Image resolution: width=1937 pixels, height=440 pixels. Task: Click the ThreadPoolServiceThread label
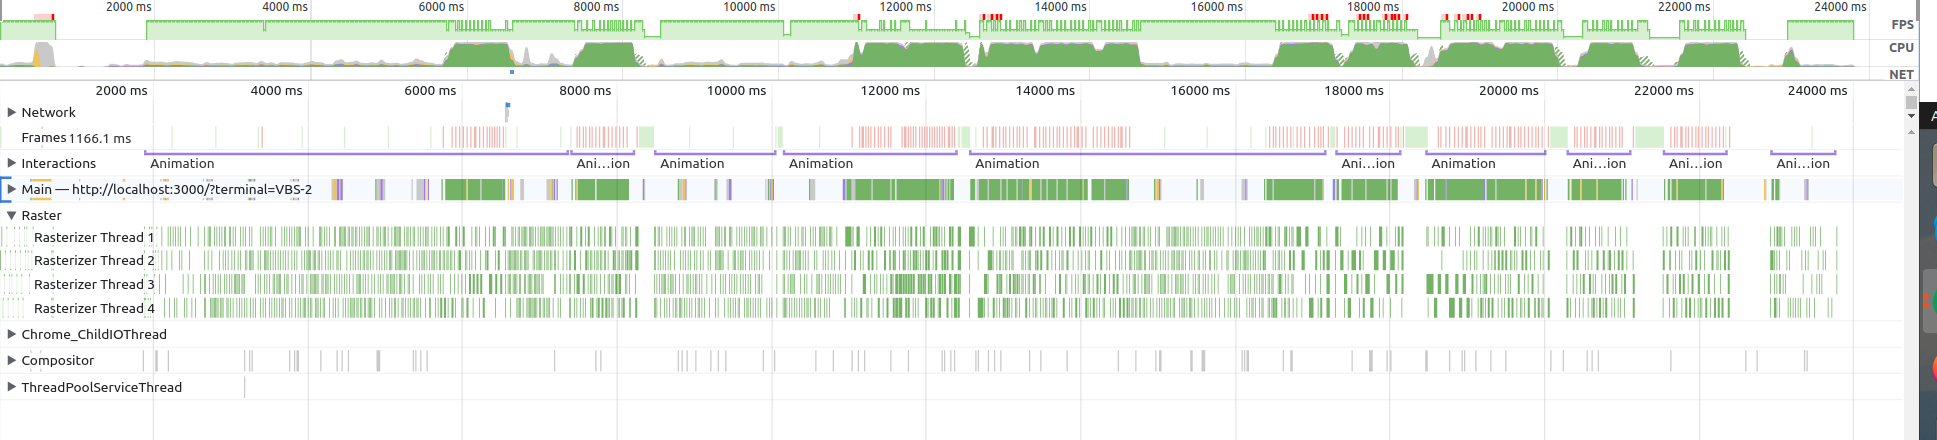[x=102, y=387]
